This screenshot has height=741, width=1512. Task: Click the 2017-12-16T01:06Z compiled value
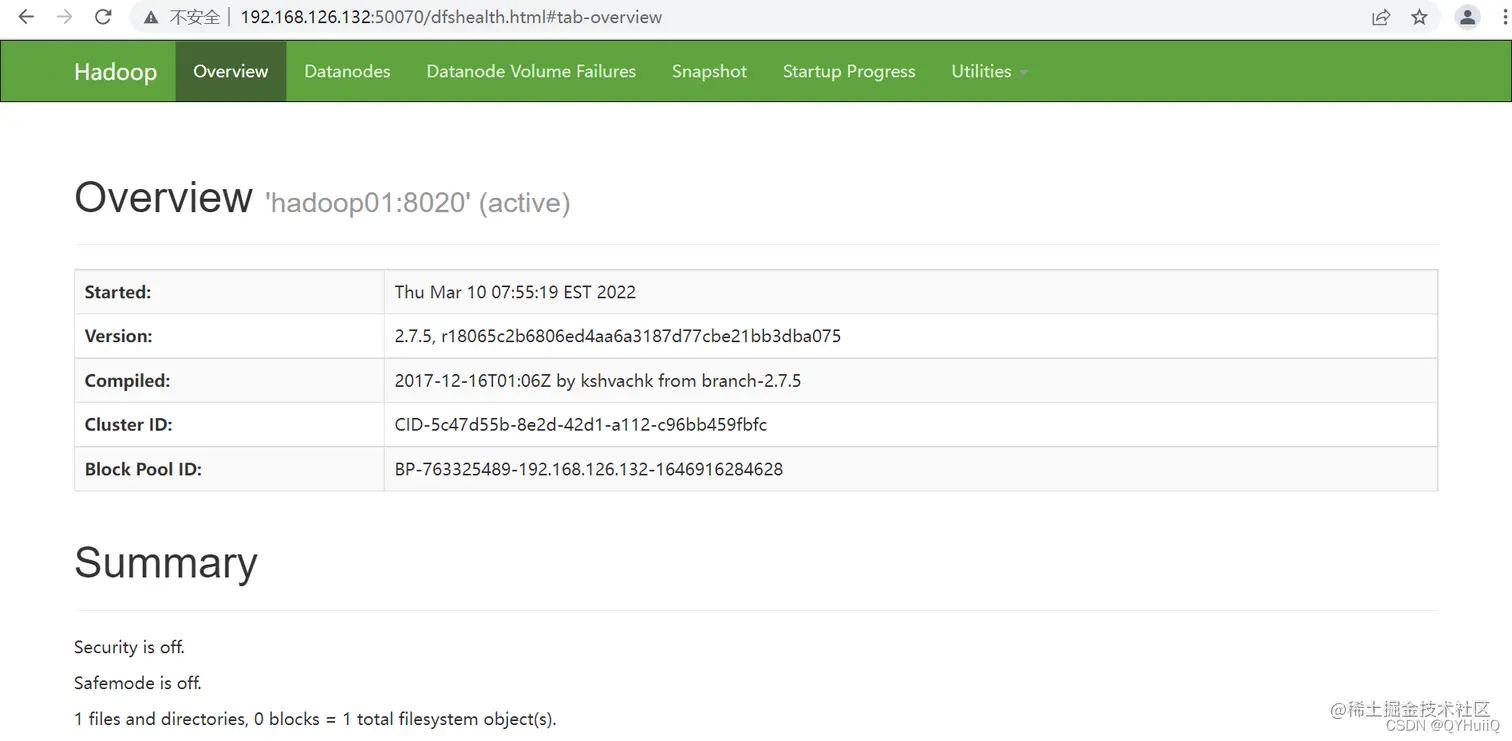tap(598, 380)
